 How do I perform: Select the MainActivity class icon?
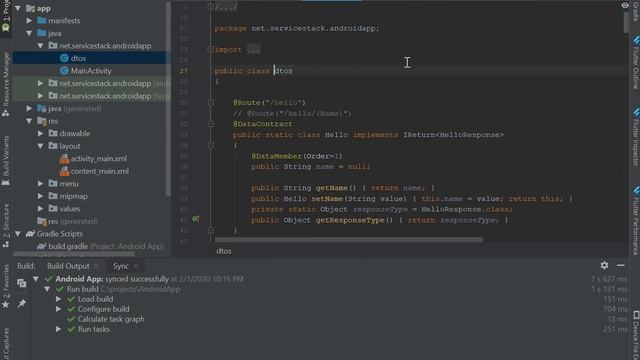64,71
